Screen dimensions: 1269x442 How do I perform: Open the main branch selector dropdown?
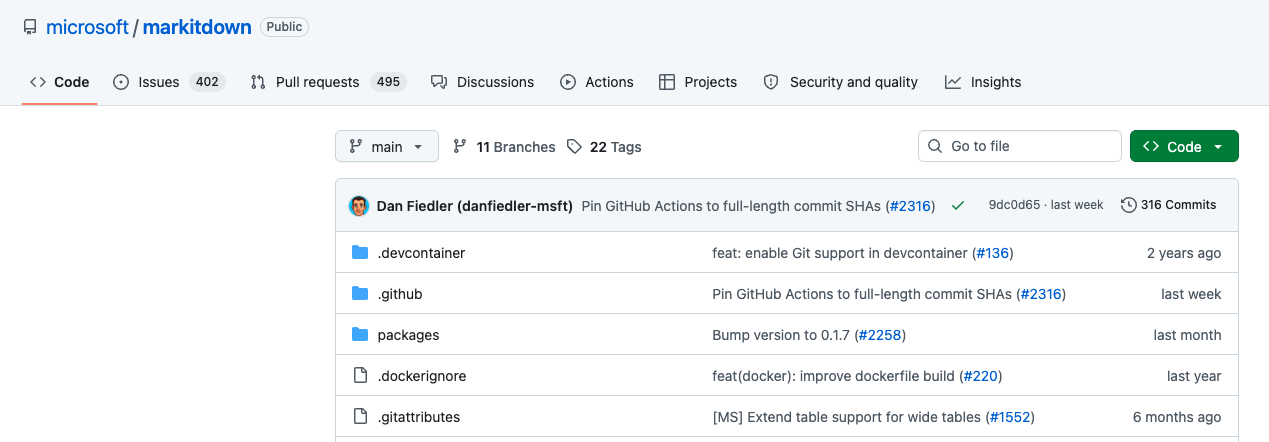(387, 146)
